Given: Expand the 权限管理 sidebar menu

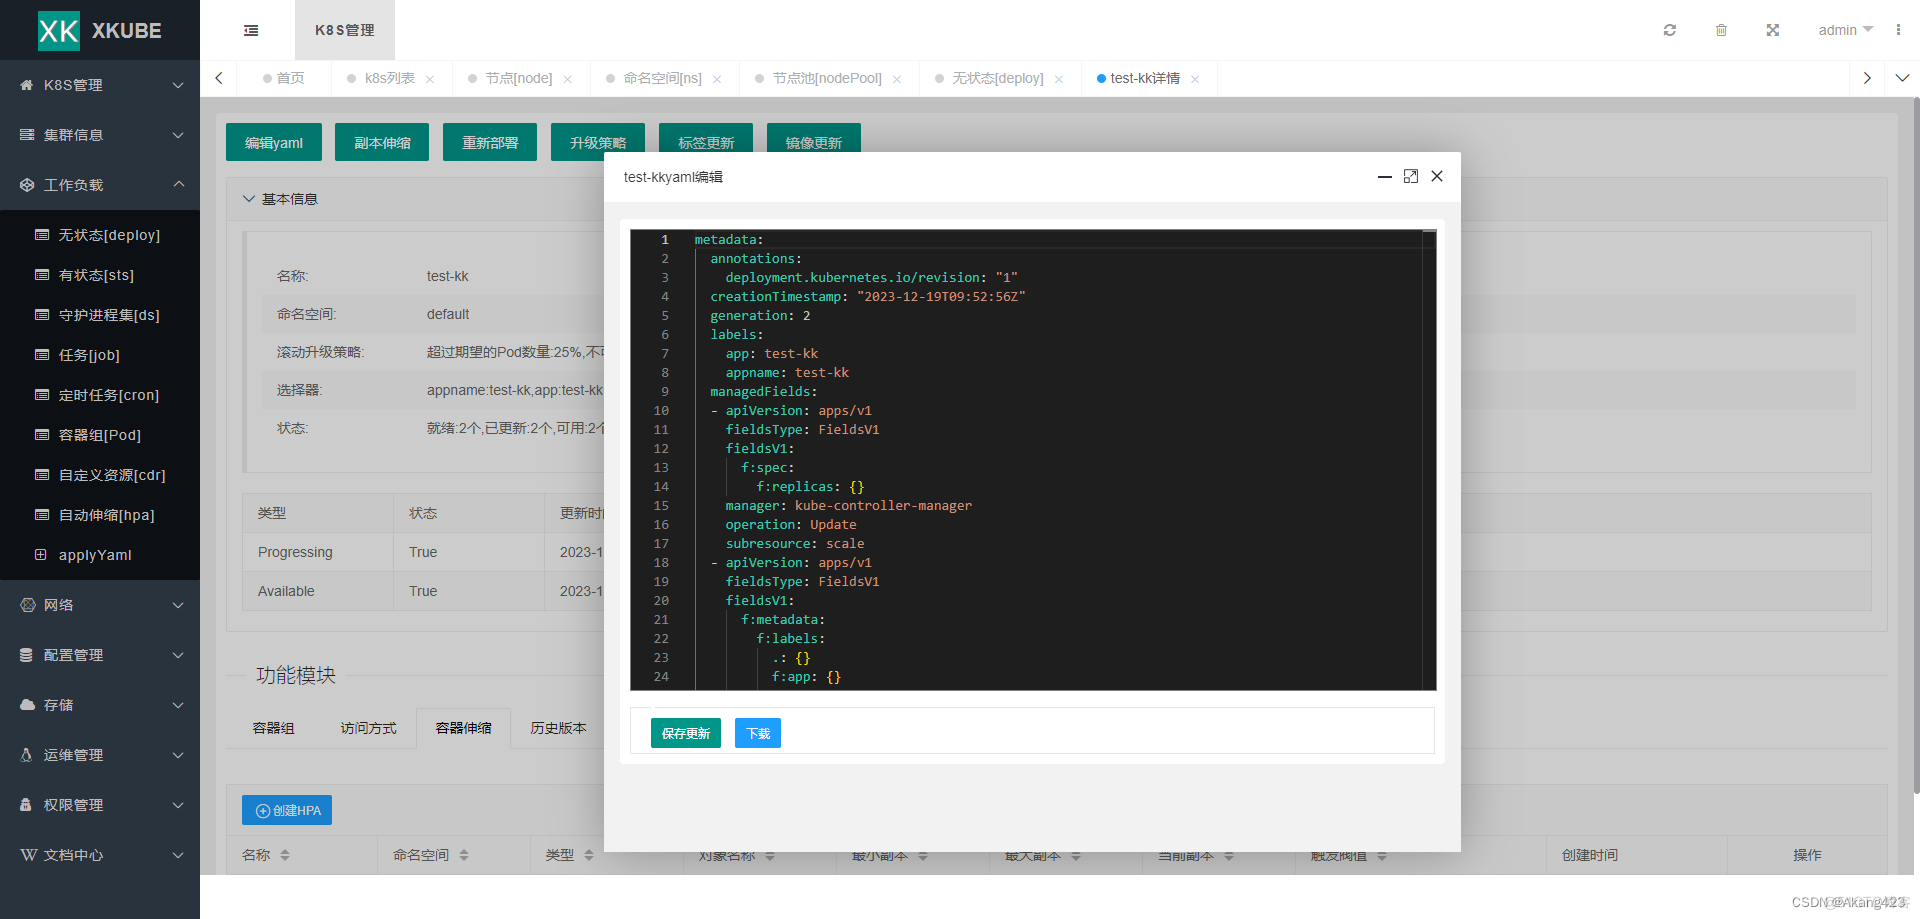Looking at the screenshot, I should click(x=100, y=805).
